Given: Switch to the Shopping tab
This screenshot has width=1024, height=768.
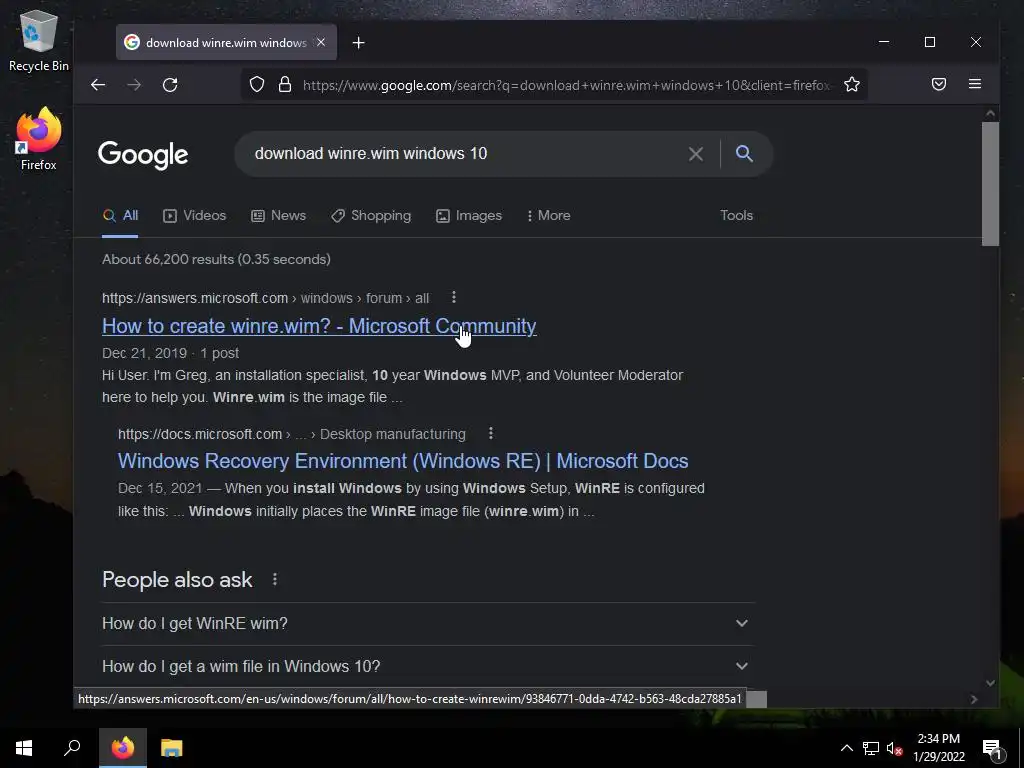Looking at the screenshot, I should pyautogui.click(x=371, y=216).
